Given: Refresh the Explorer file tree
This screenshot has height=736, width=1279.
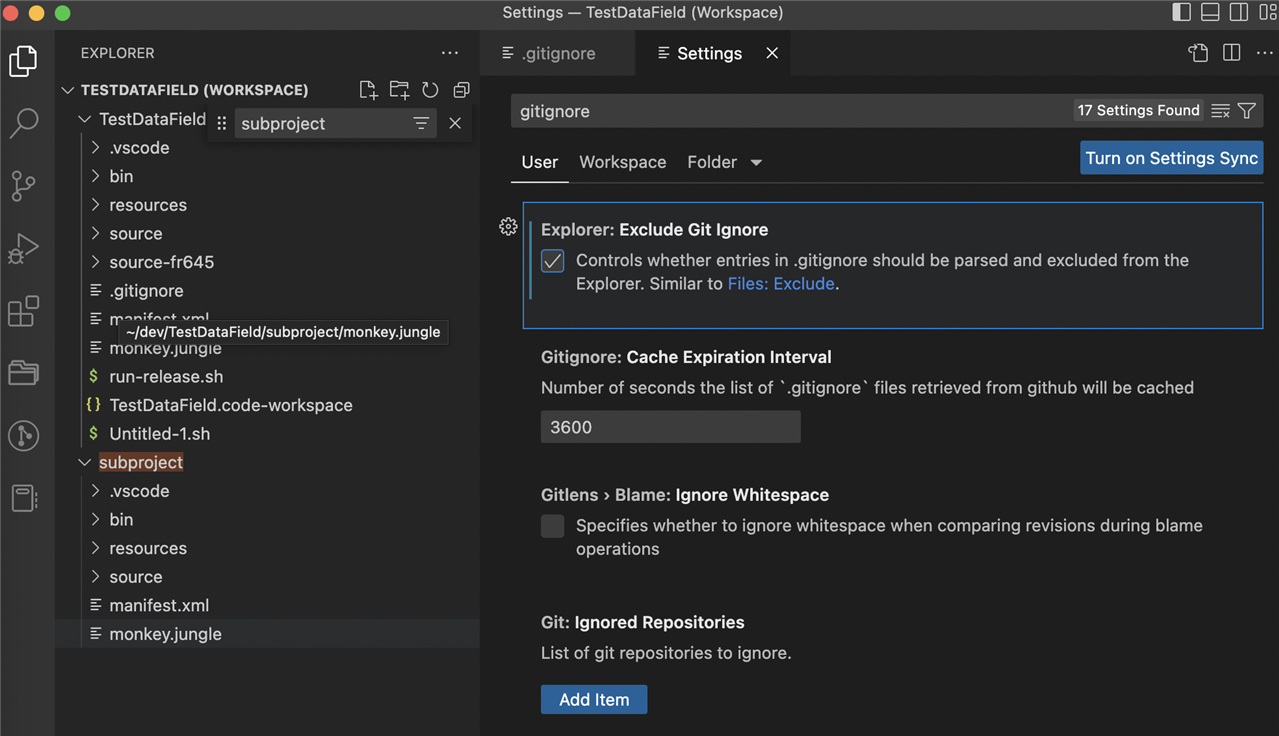Looking at the screenshot, I should pos(430,90).
